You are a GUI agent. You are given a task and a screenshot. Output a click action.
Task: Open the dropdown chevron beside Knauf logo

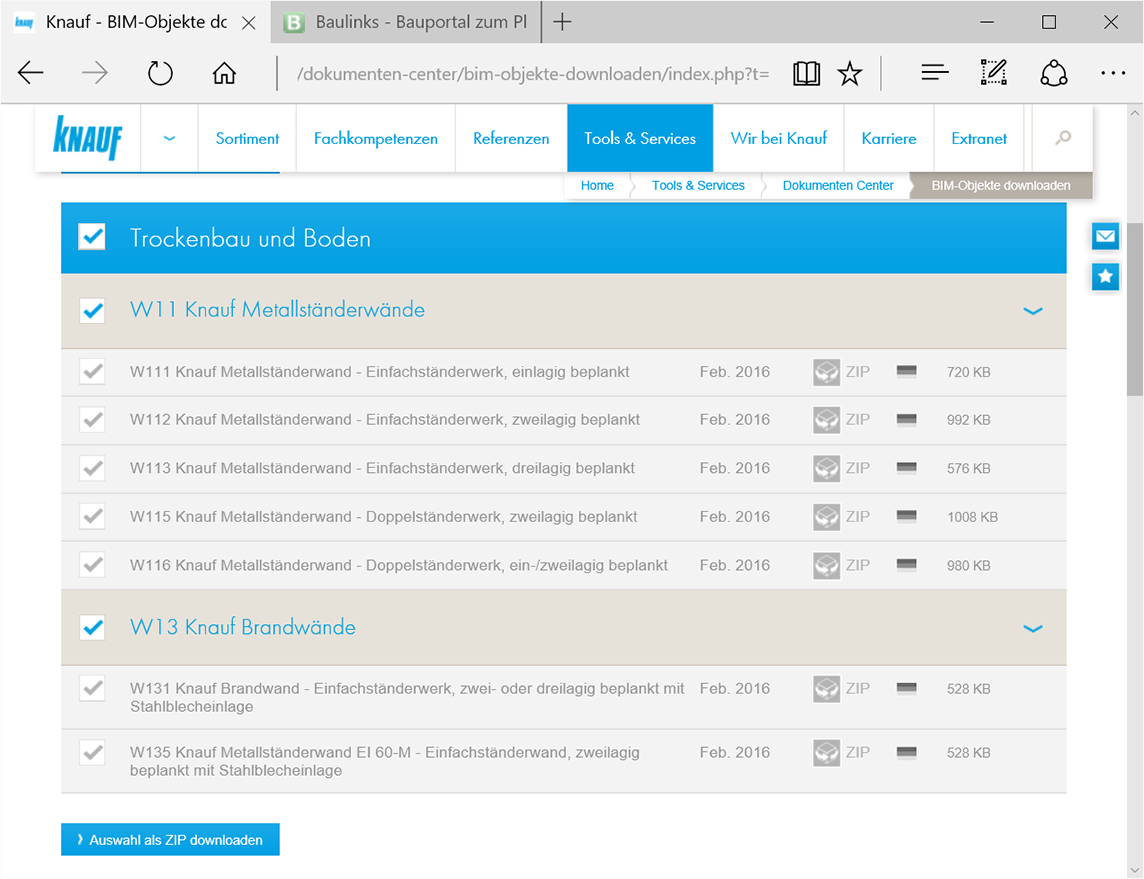[x=169, y=138]
